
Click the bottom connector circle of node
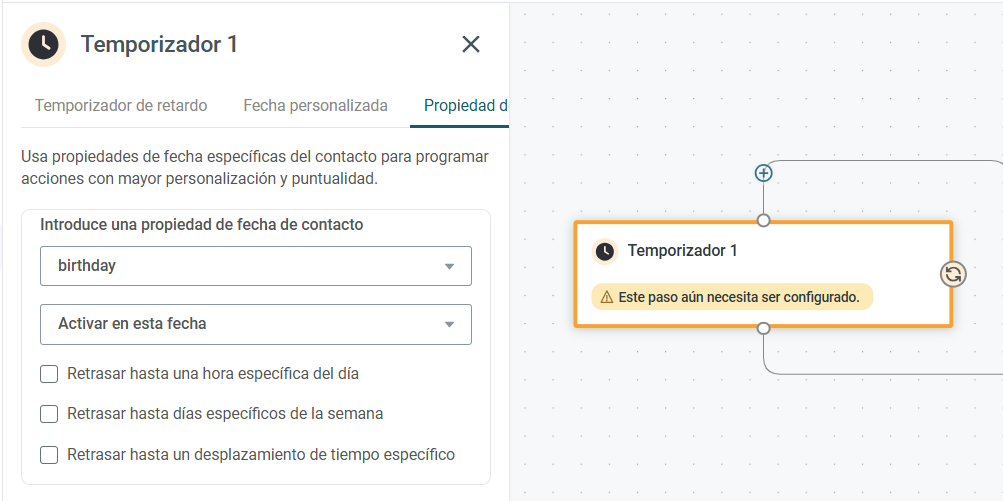pos(763,328)
